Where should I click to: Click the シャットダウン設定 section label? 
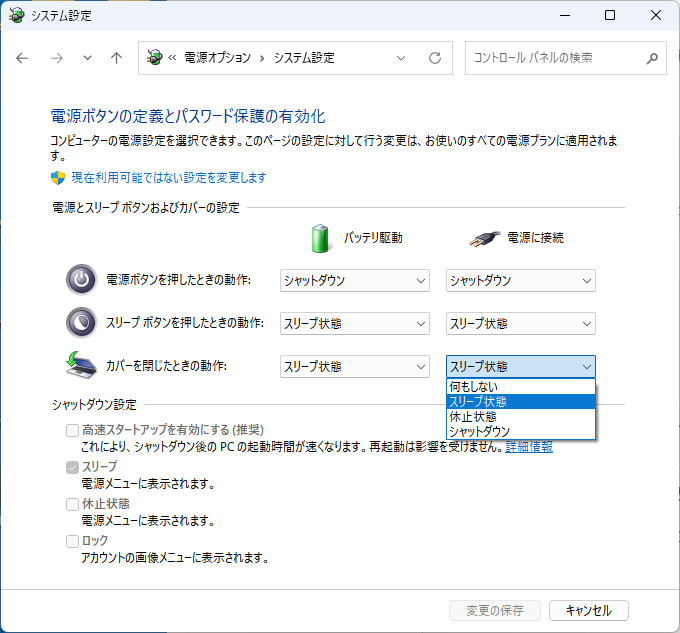tap(94, 405)
